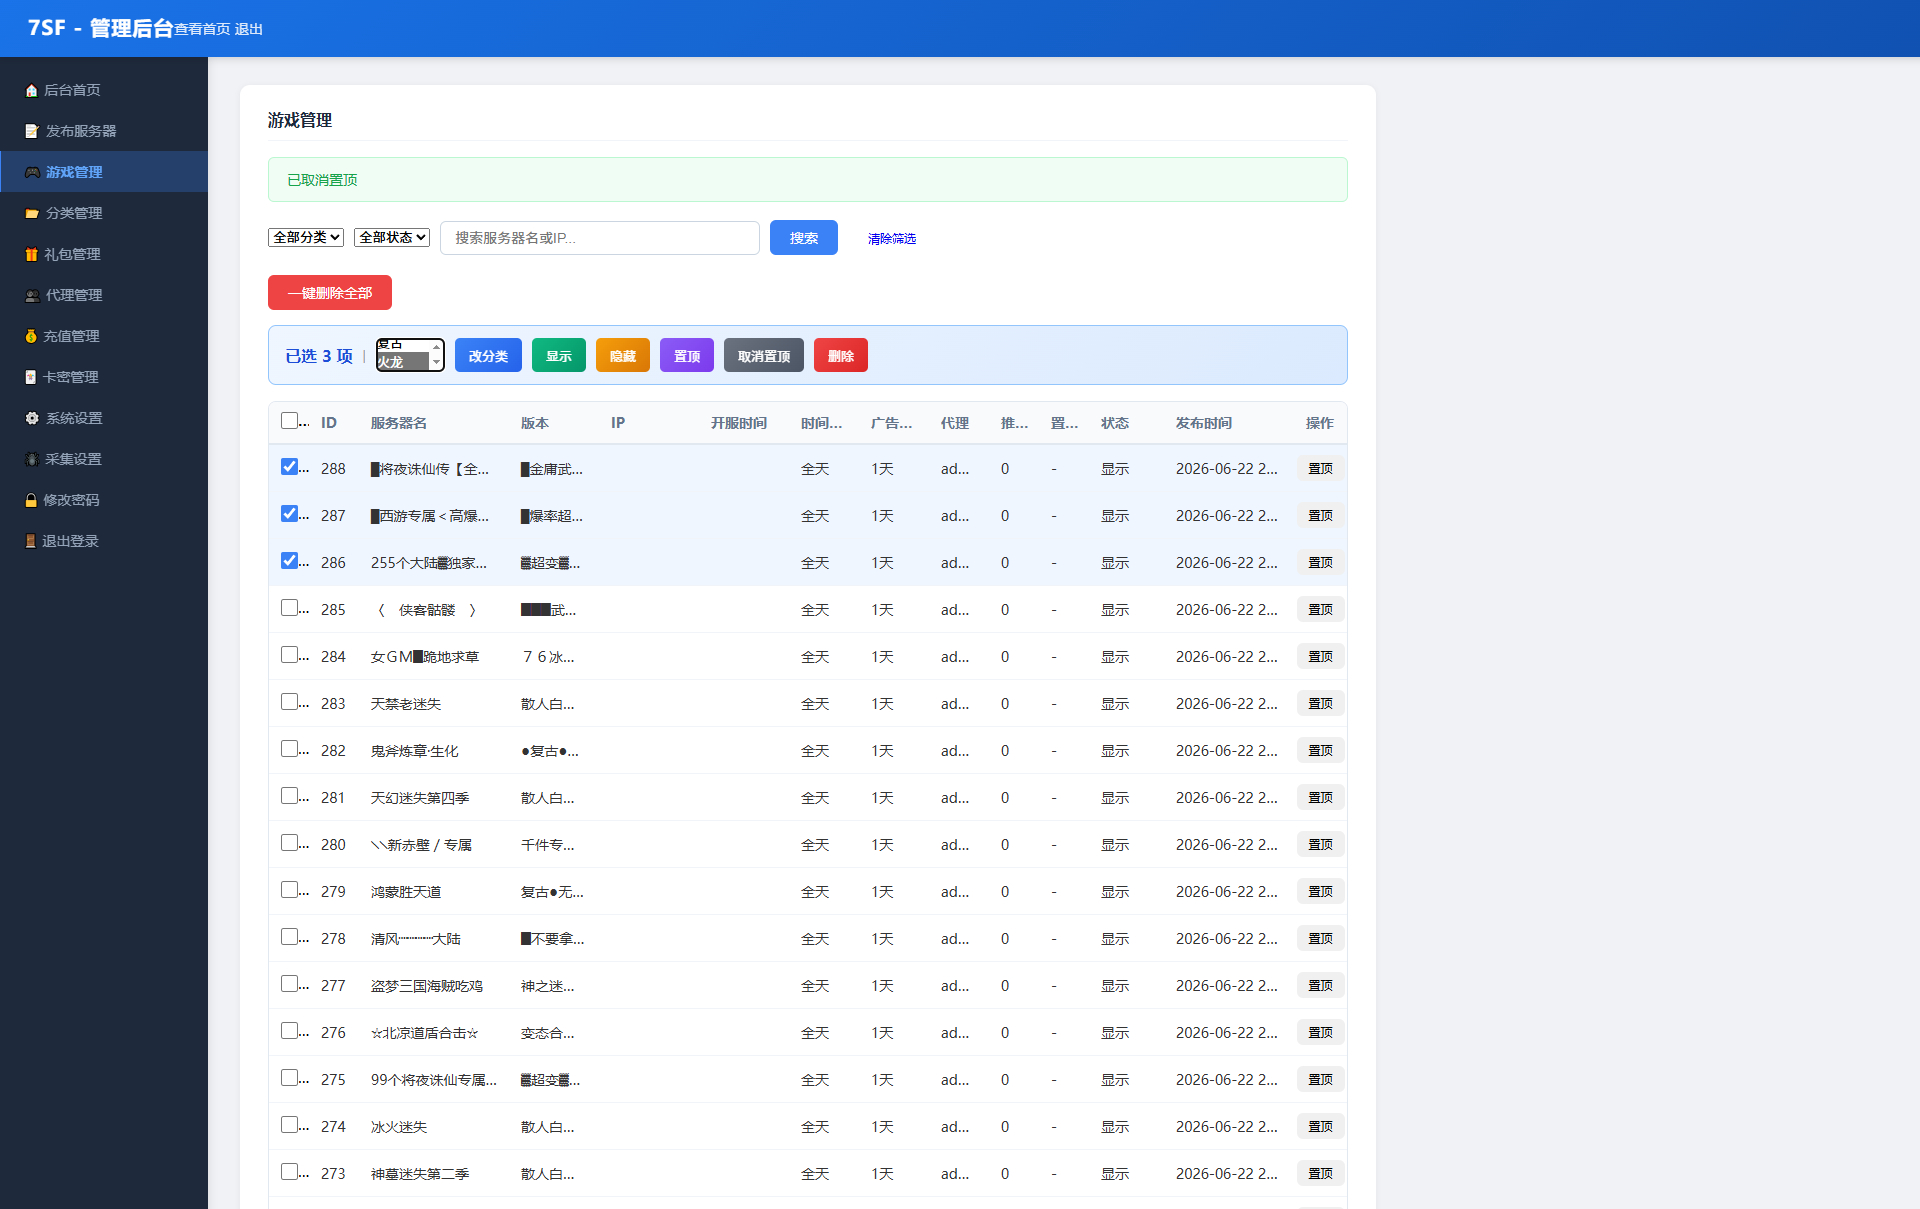Click the notepad icon for 发布服务器

tap(32, 131)
